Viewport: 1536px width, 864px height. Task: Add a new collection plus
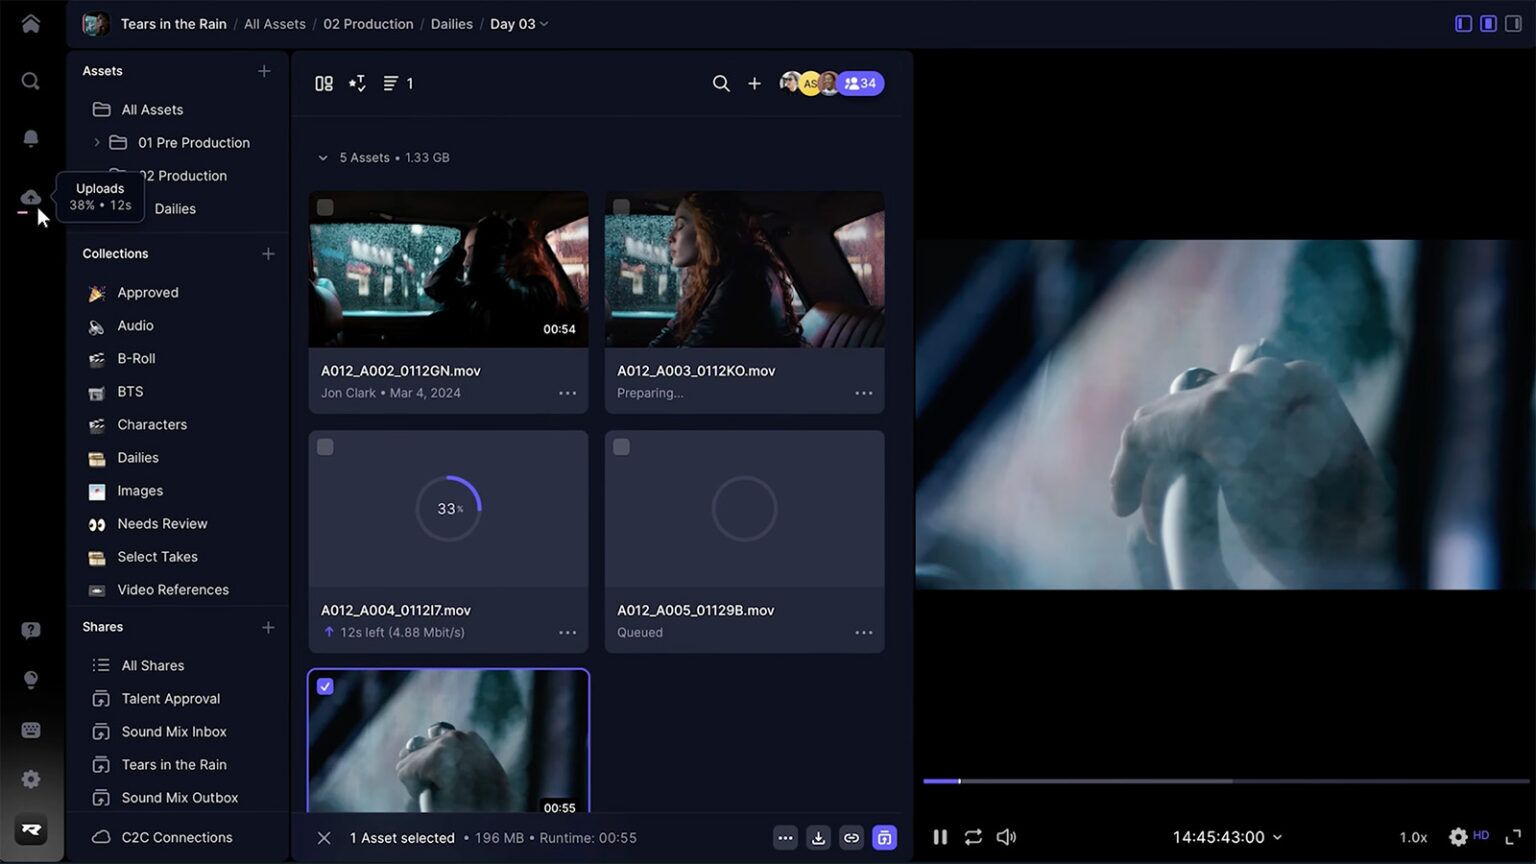pos(268,254)
